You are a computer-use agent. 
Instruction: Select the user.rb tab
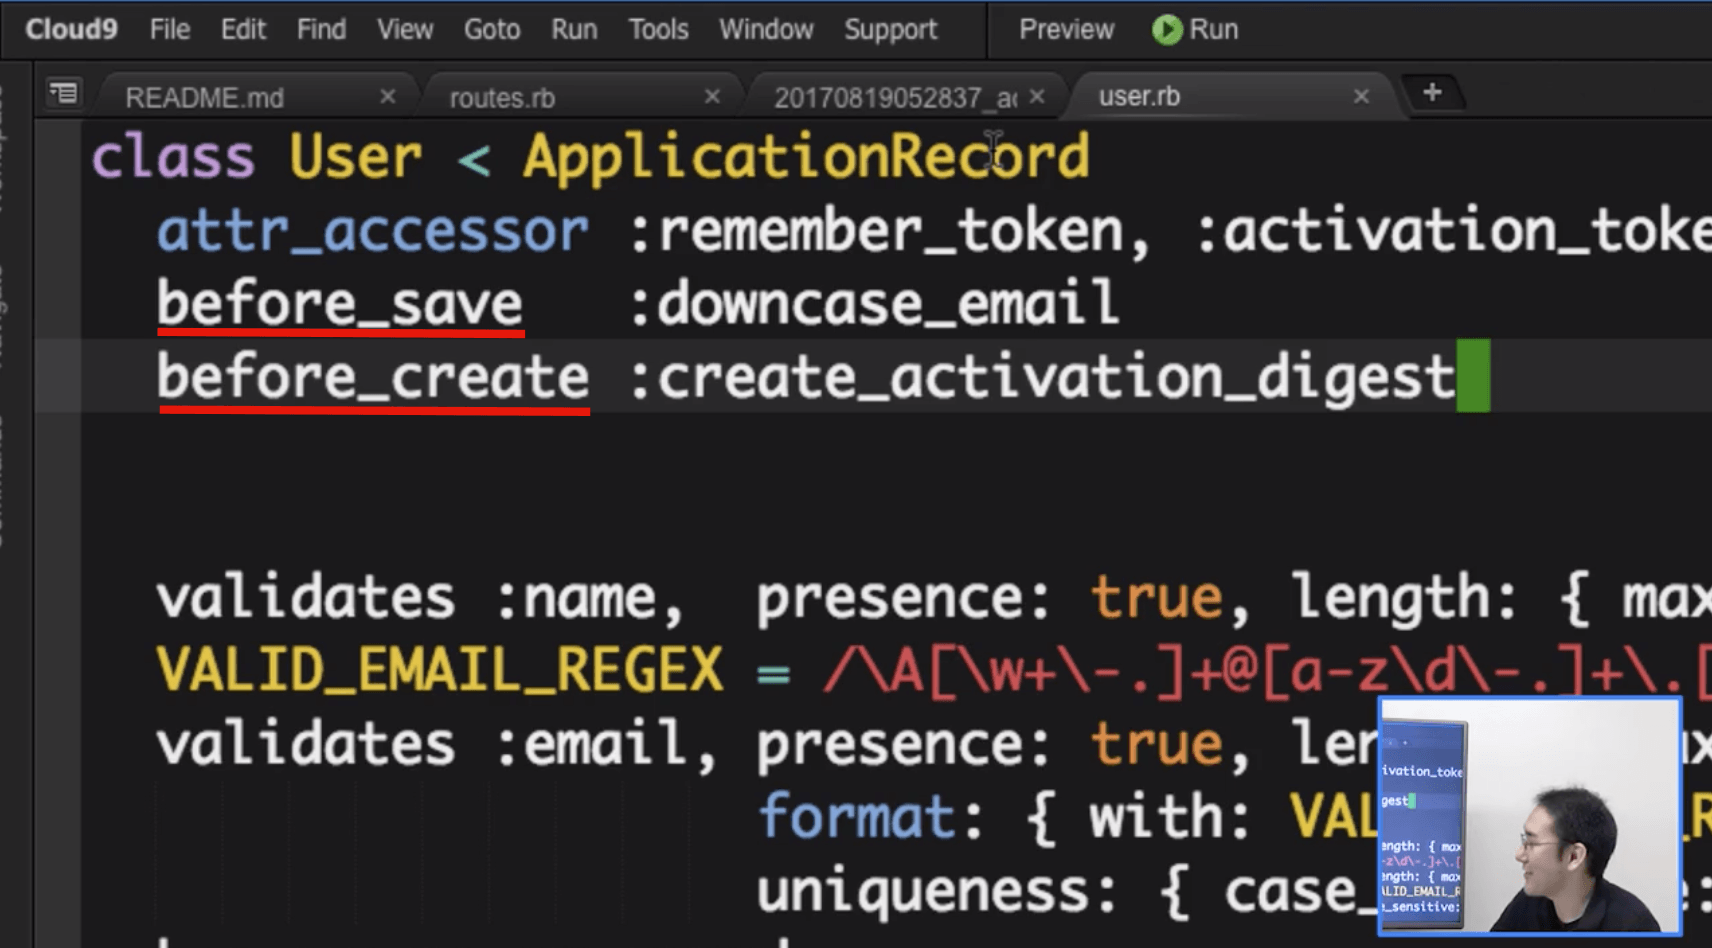(x=1139, y=96)
